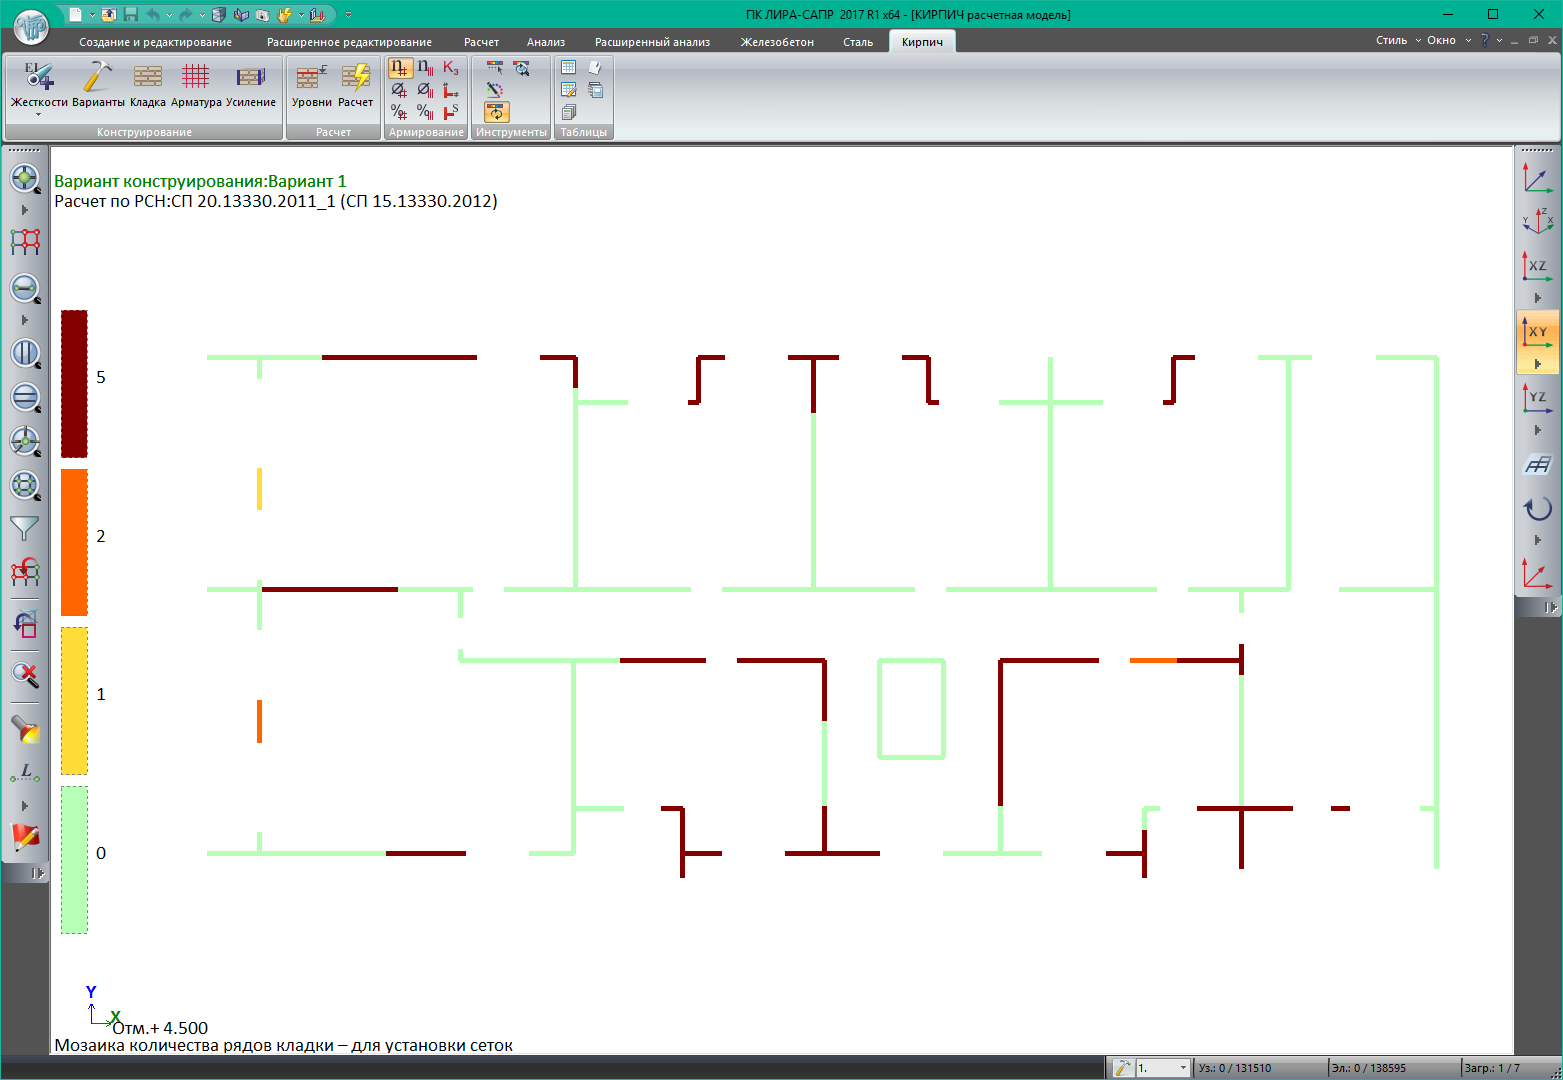Open the Окно window menu

coord(1447,40)
